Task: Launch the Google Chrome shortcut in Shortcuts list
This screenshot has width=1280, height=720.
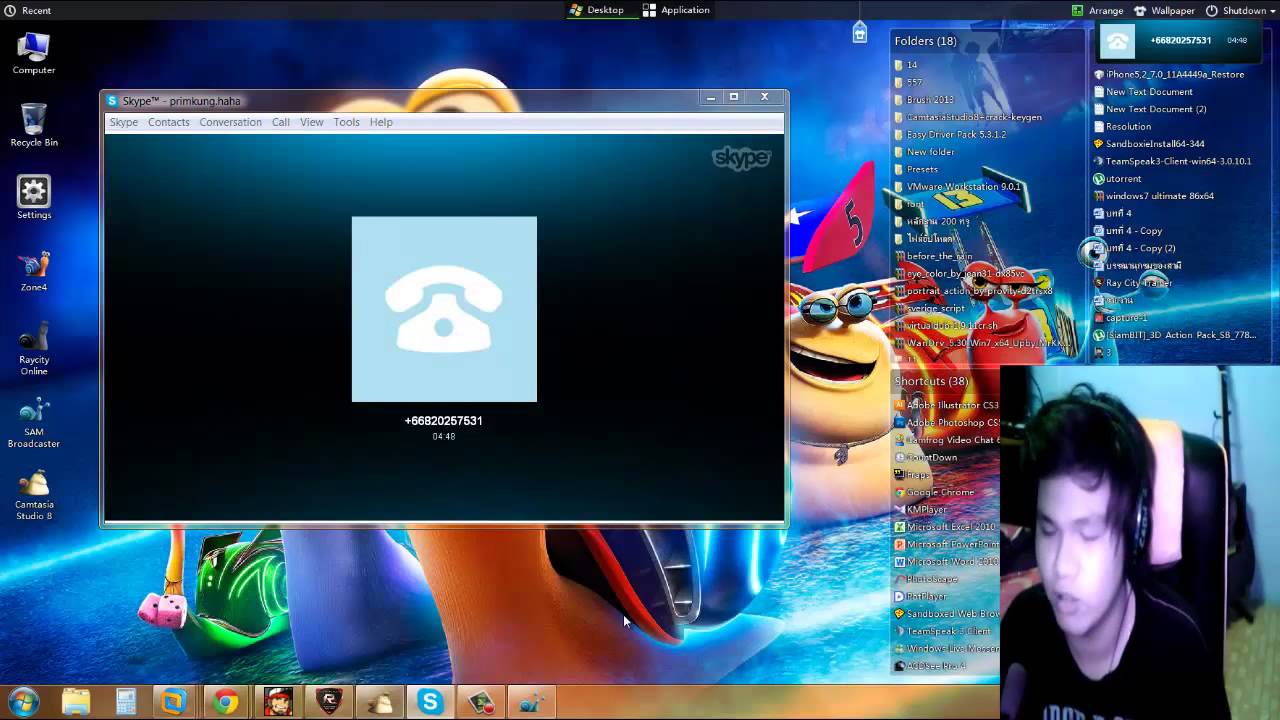Action: coord(934,492)
